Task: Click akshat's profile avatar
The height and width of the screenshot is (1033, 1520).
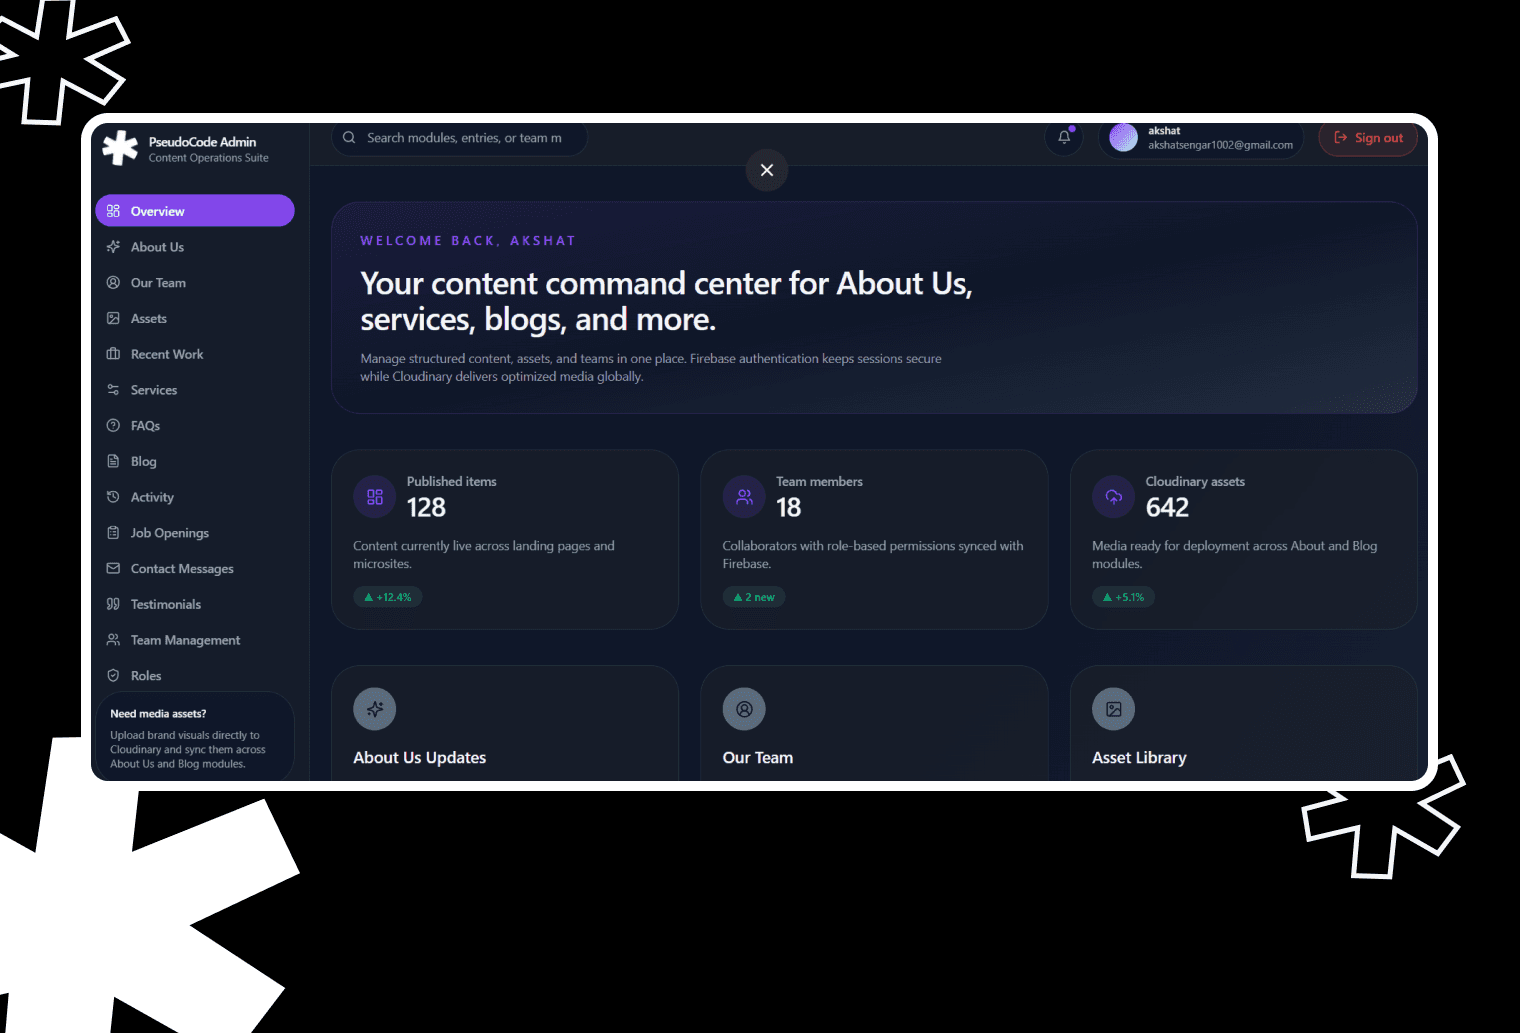Action: (1123, 137)
